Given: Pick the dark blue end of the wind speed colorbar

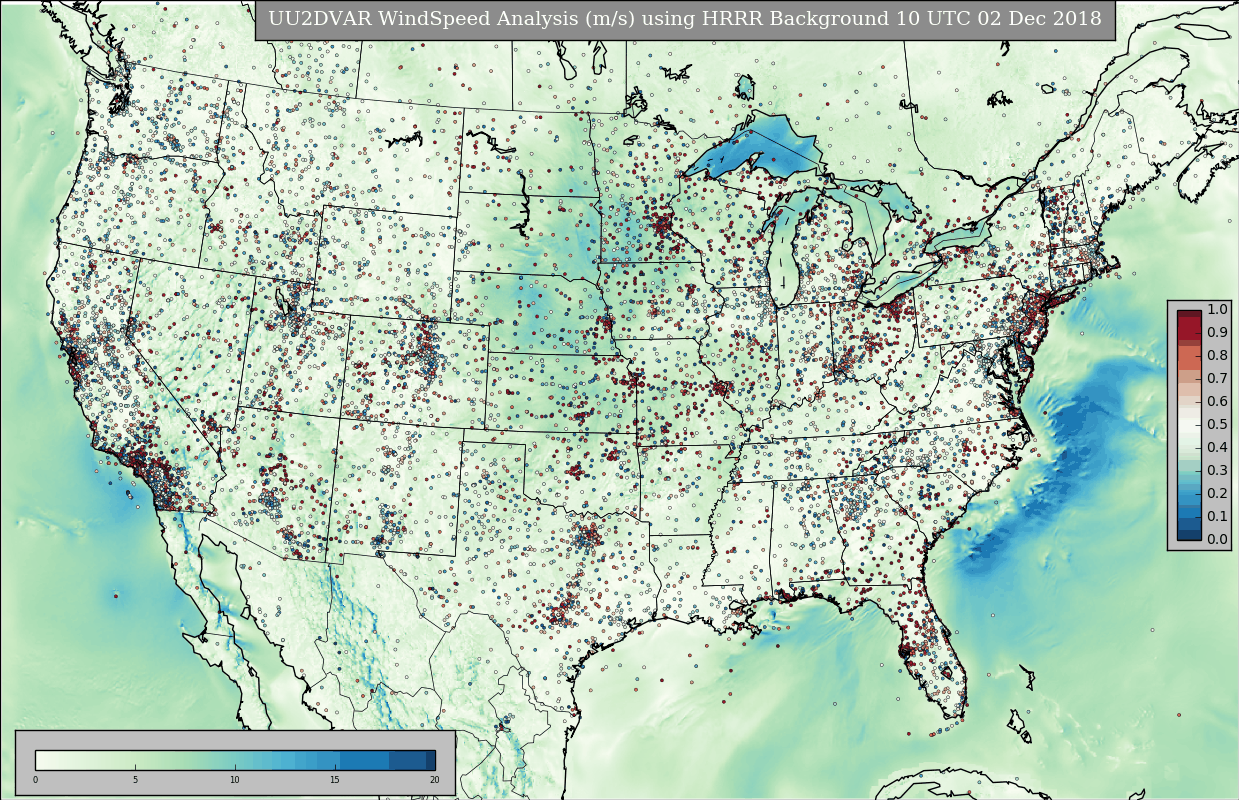Looking at the screenshot, I should pyautogui.click(x=431, y=760).
